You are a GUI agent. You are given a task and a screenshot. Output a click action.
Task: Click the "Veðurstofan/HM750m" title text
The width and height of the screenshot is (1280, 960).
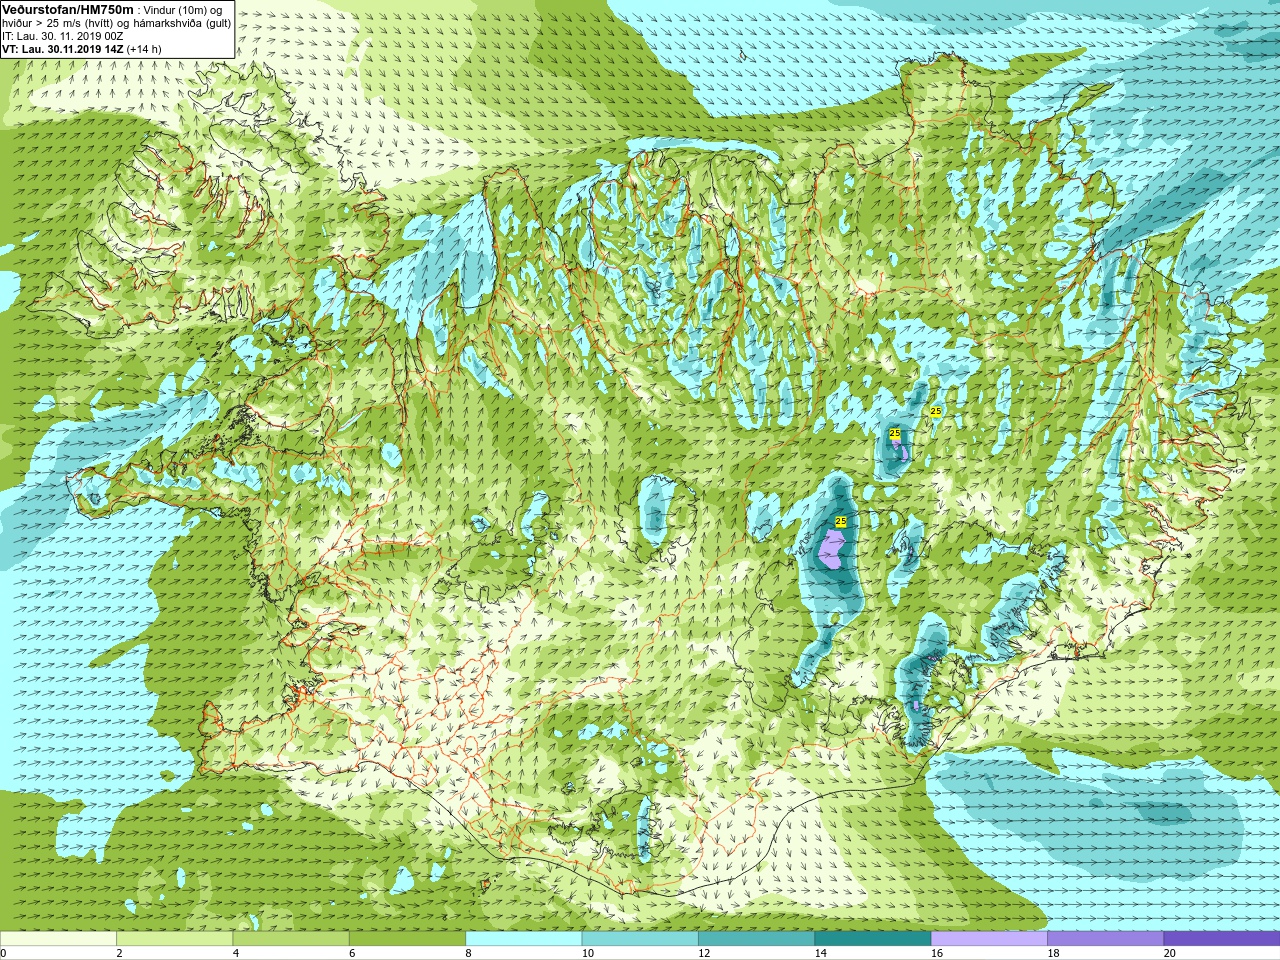point(68,8)
